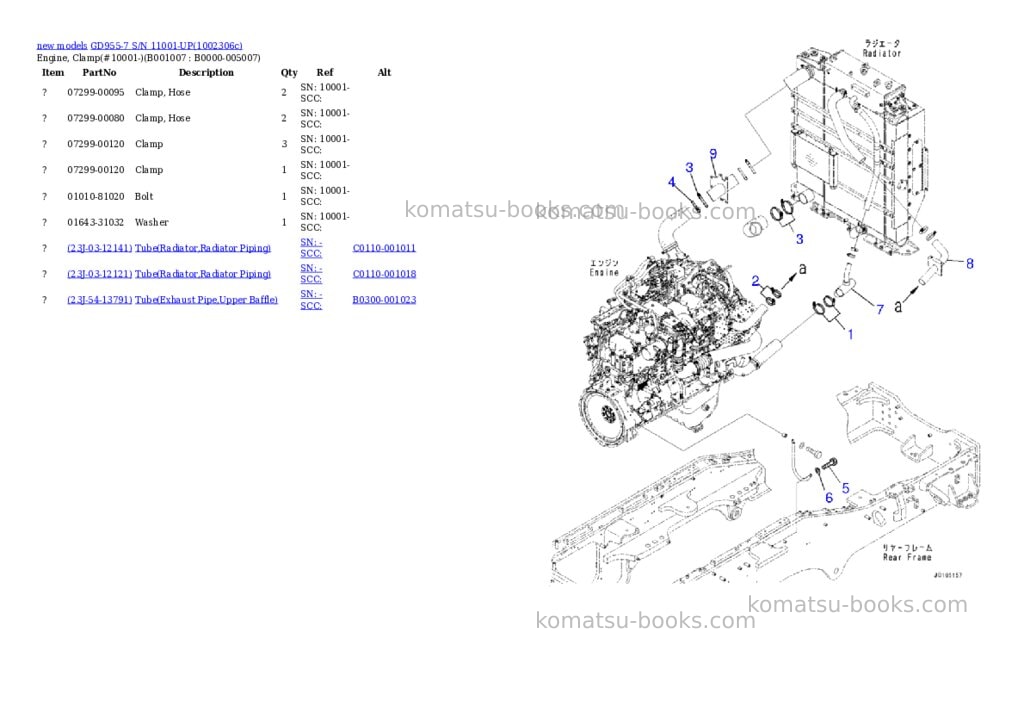The width and height of the screenshot is (1024, 725).
Task: Click callout number 2 in diagram
Action: click(x=756, y=281)
